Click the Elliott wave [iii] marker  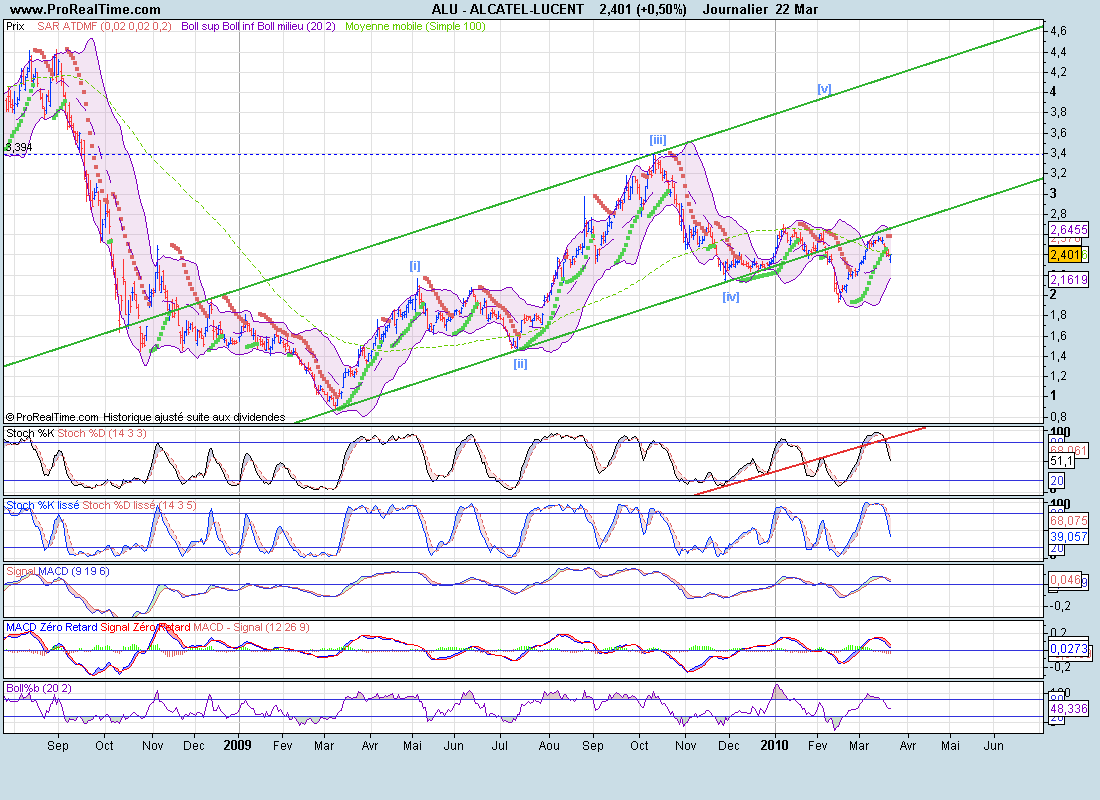click(x=657, y=140)
